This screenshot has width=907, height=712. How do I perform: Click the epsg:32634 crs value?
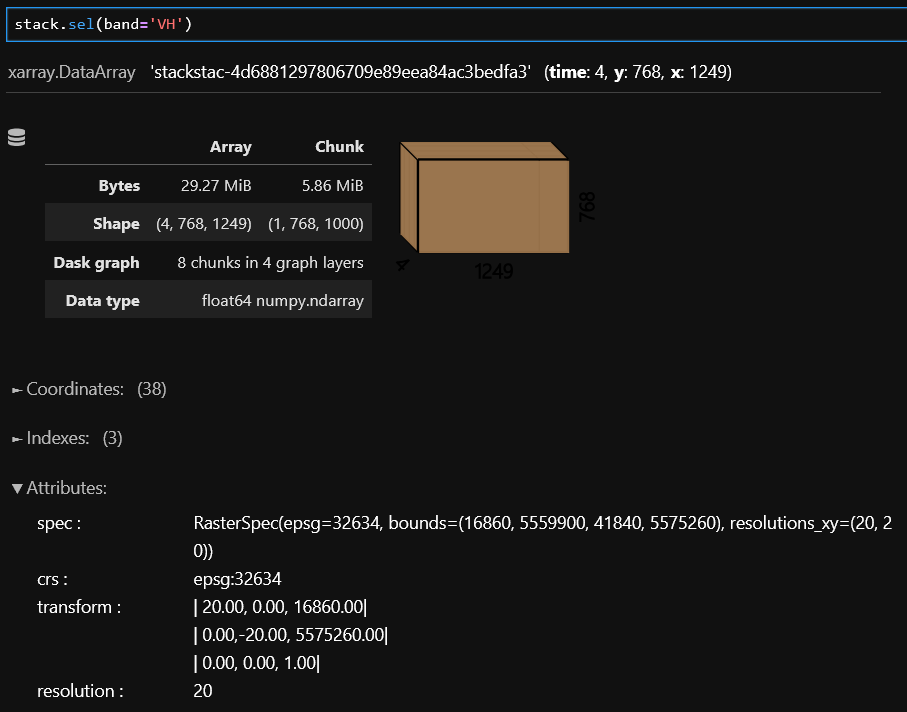click(235, 579)
